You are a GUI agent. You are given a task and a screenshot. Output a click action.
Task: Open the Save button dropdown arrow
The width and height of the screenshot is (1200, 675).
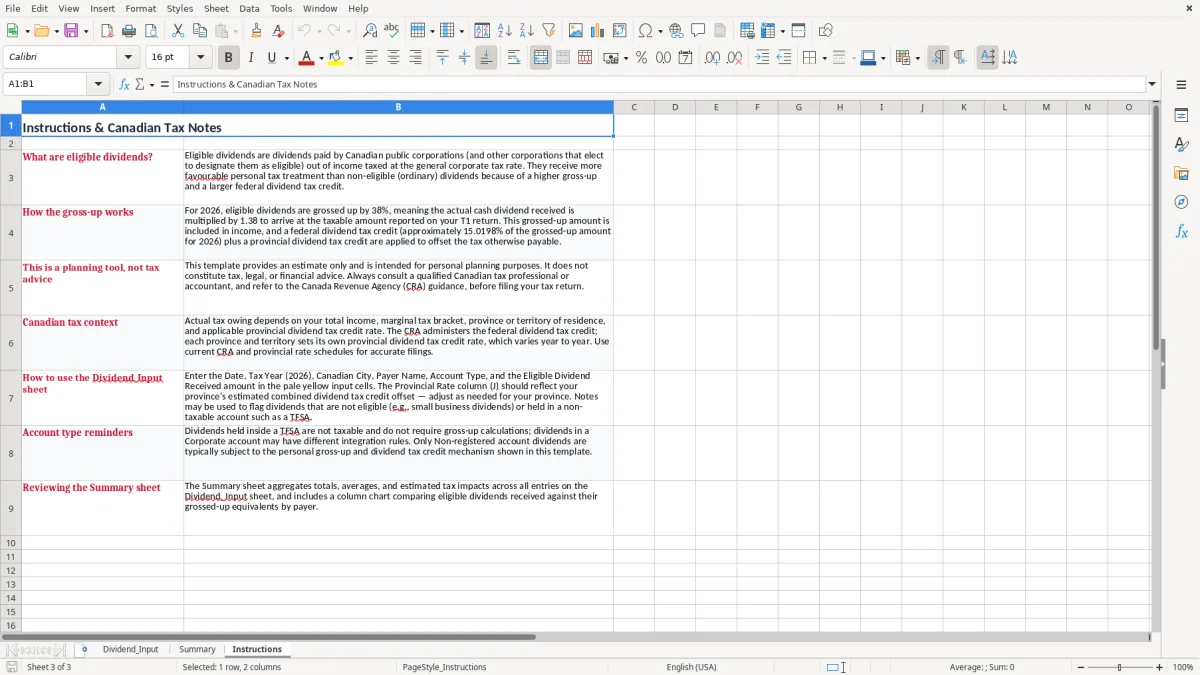pos(85,31)
